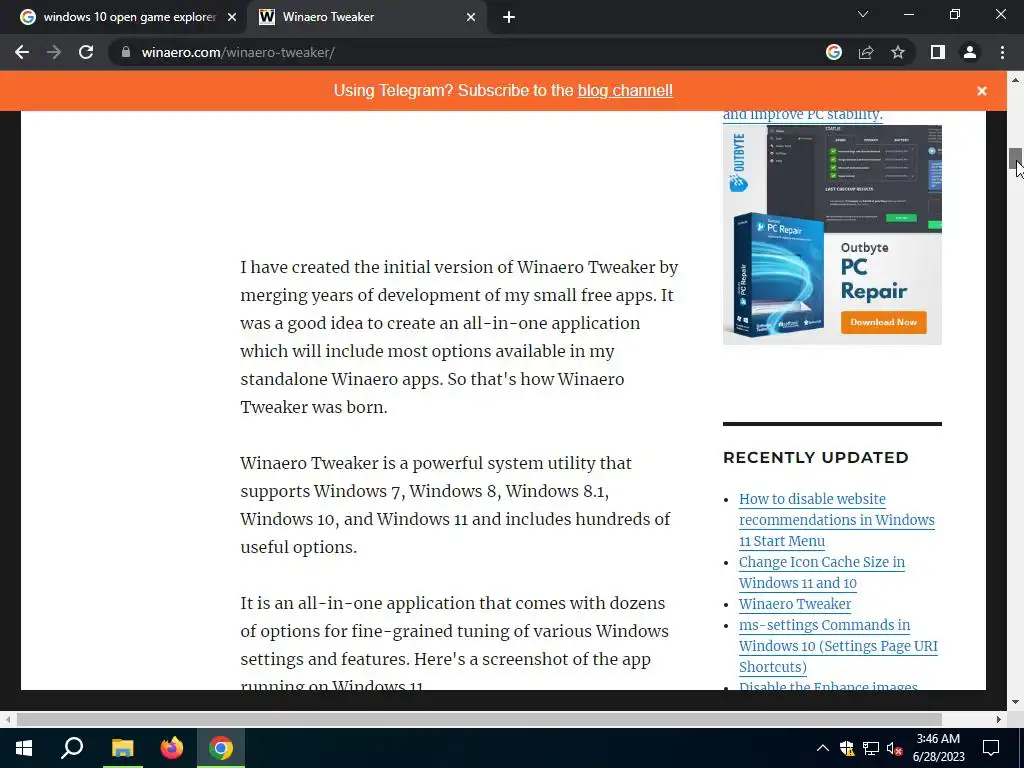Go back using the browser back arrow
This screenshot has width=1024, height=768.
[22, 52]
